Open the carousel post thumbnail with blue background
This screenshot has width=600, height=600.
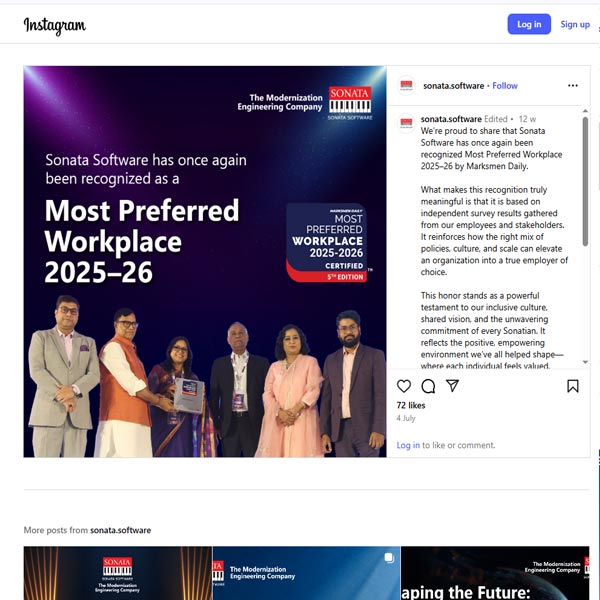click(307, 573)
